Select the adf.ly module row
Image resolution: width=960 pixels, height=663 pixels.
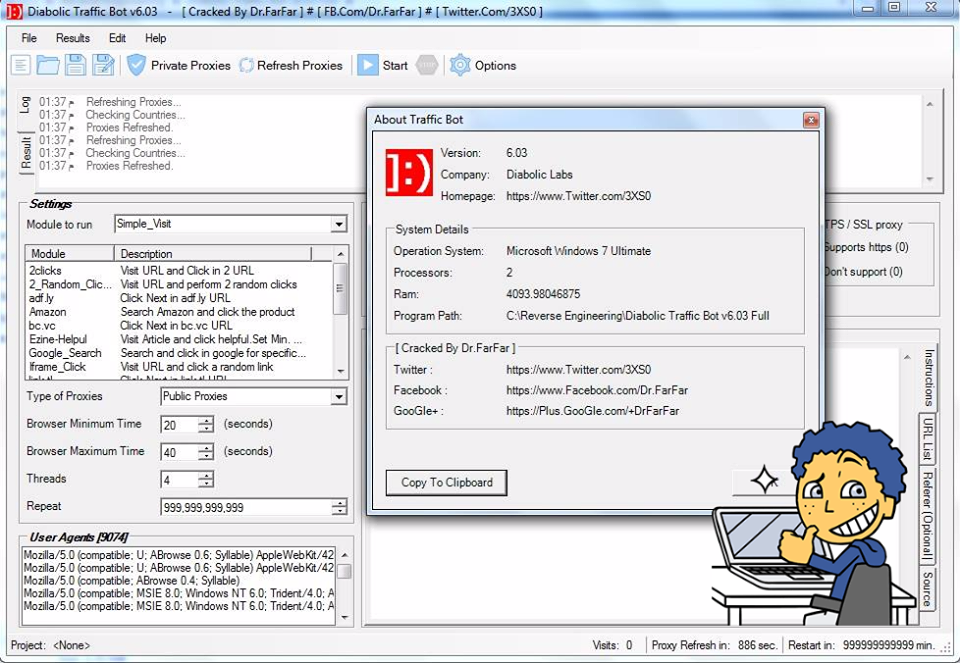[179, 298]
